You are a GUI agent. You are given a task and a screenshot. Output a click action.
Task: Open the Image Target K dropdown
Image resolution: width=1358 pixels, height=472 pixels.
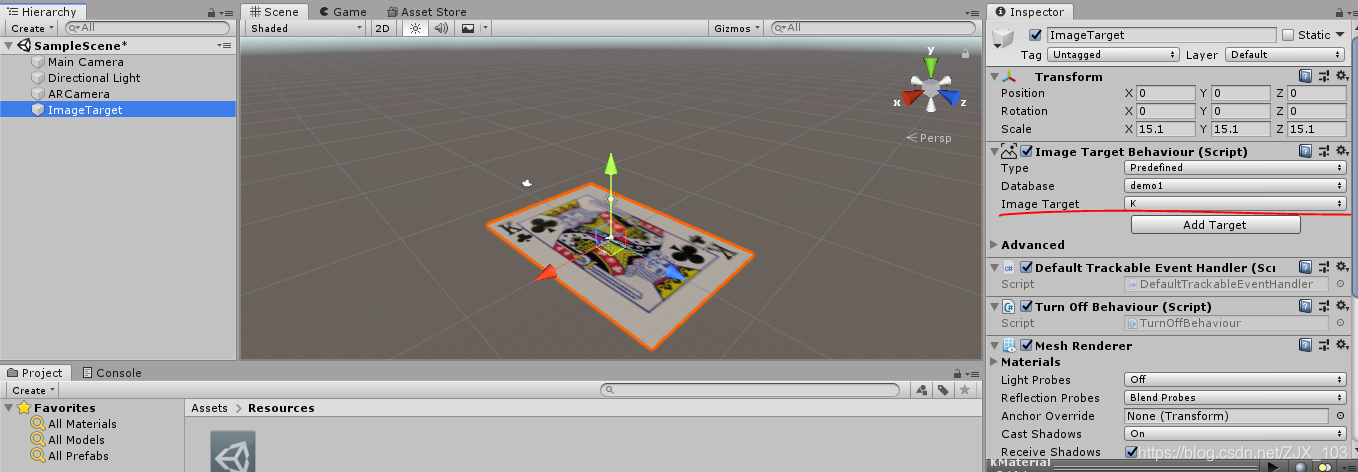[x=1235, y=204]
